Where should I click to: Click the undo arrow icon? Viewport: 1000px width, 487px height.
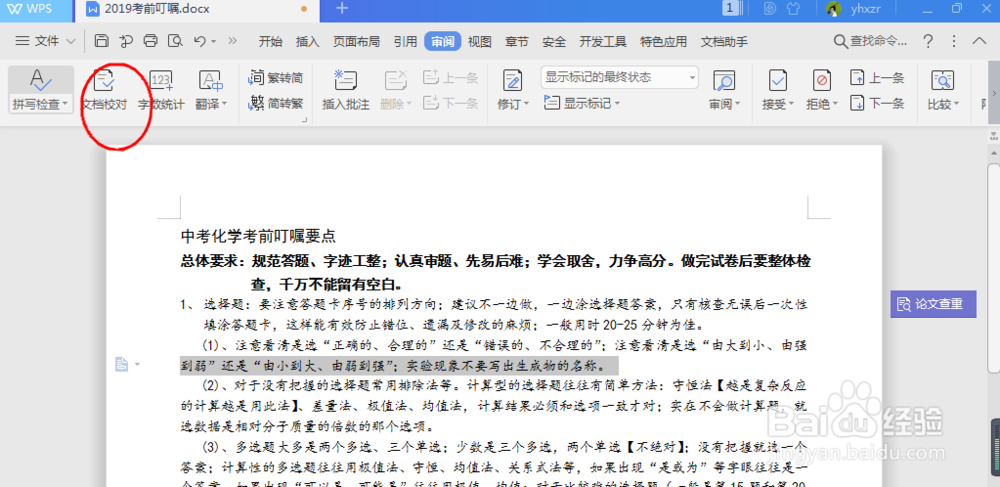pyautogui.click(x=200, y=41)
